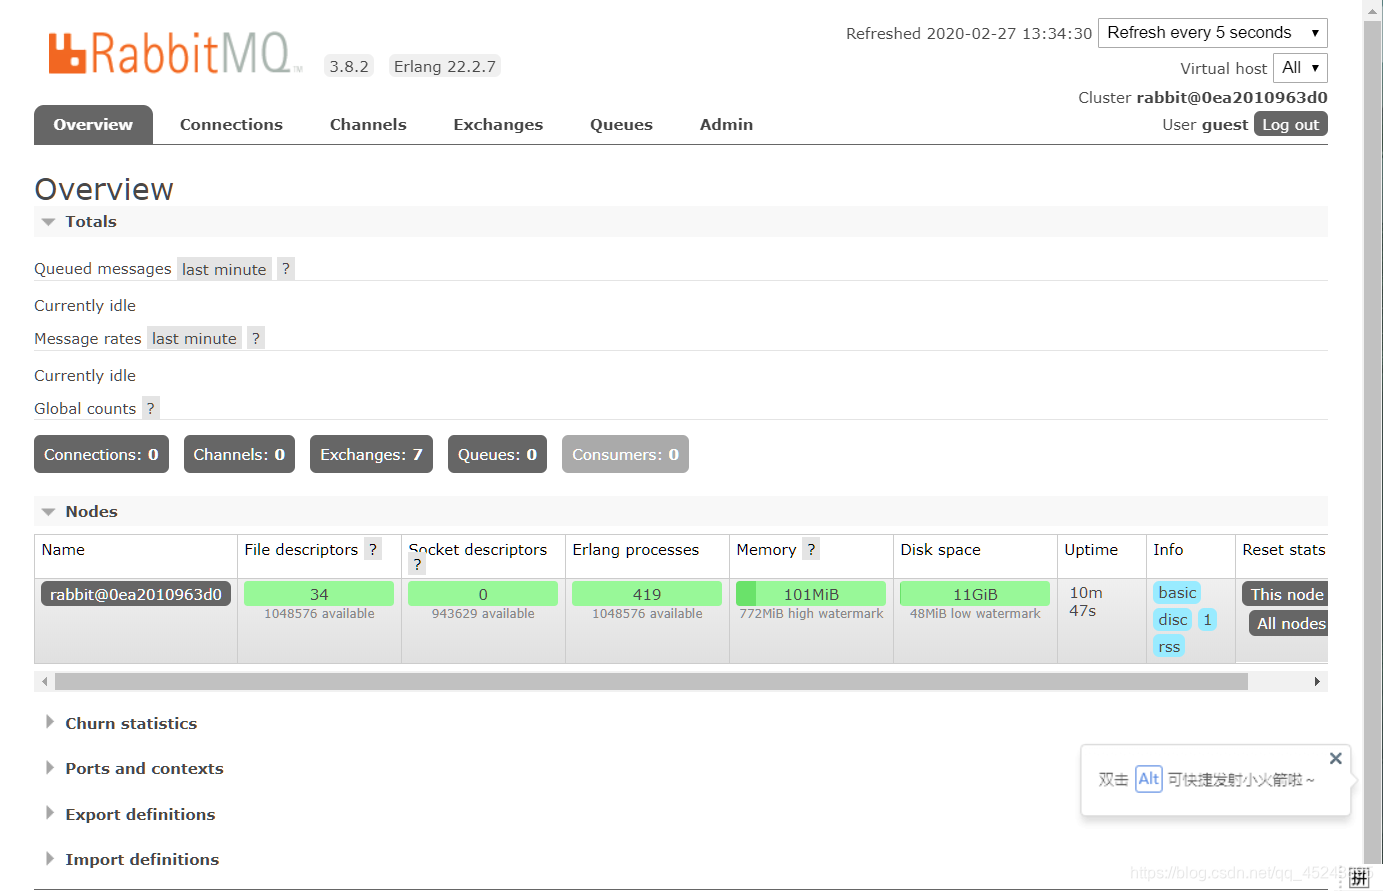
Task: Click the Alt key badge in popup
Action: click(x=1149, y=779)
